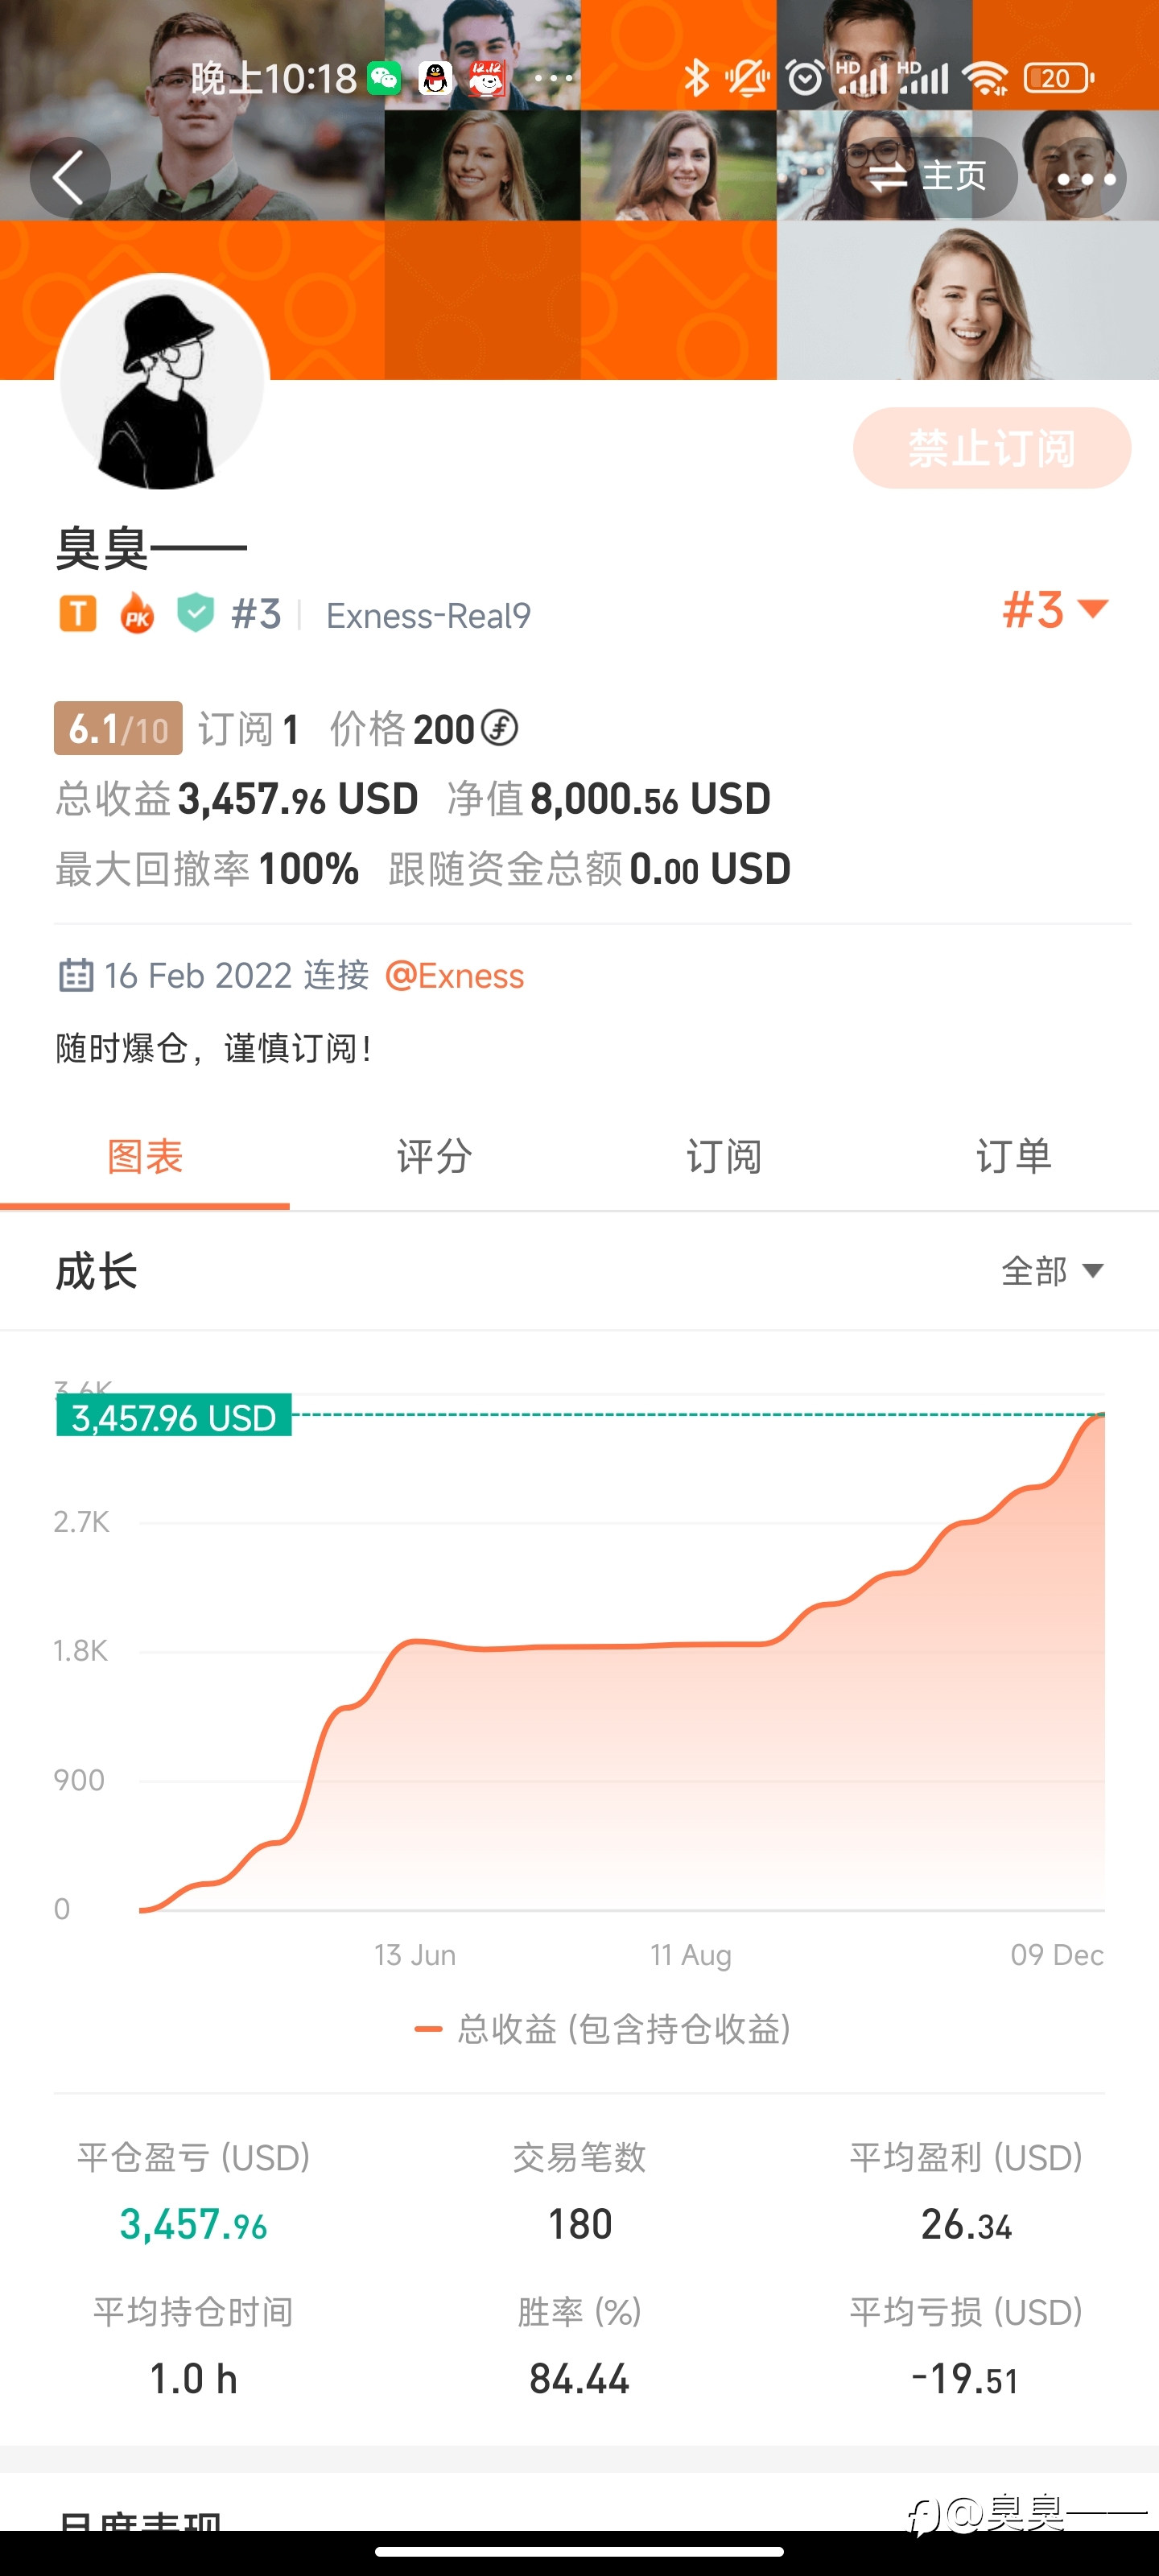Expand the #3 account dropdown
The height and width of the screenshot is (2576, 1159).
[1054, 610]
